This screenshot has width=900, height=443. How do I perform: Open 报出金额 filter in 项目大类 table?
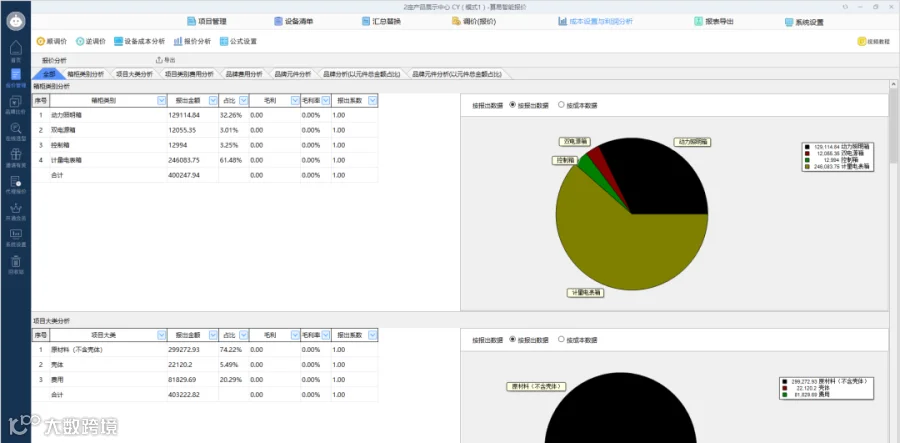(x=213, y=335)
